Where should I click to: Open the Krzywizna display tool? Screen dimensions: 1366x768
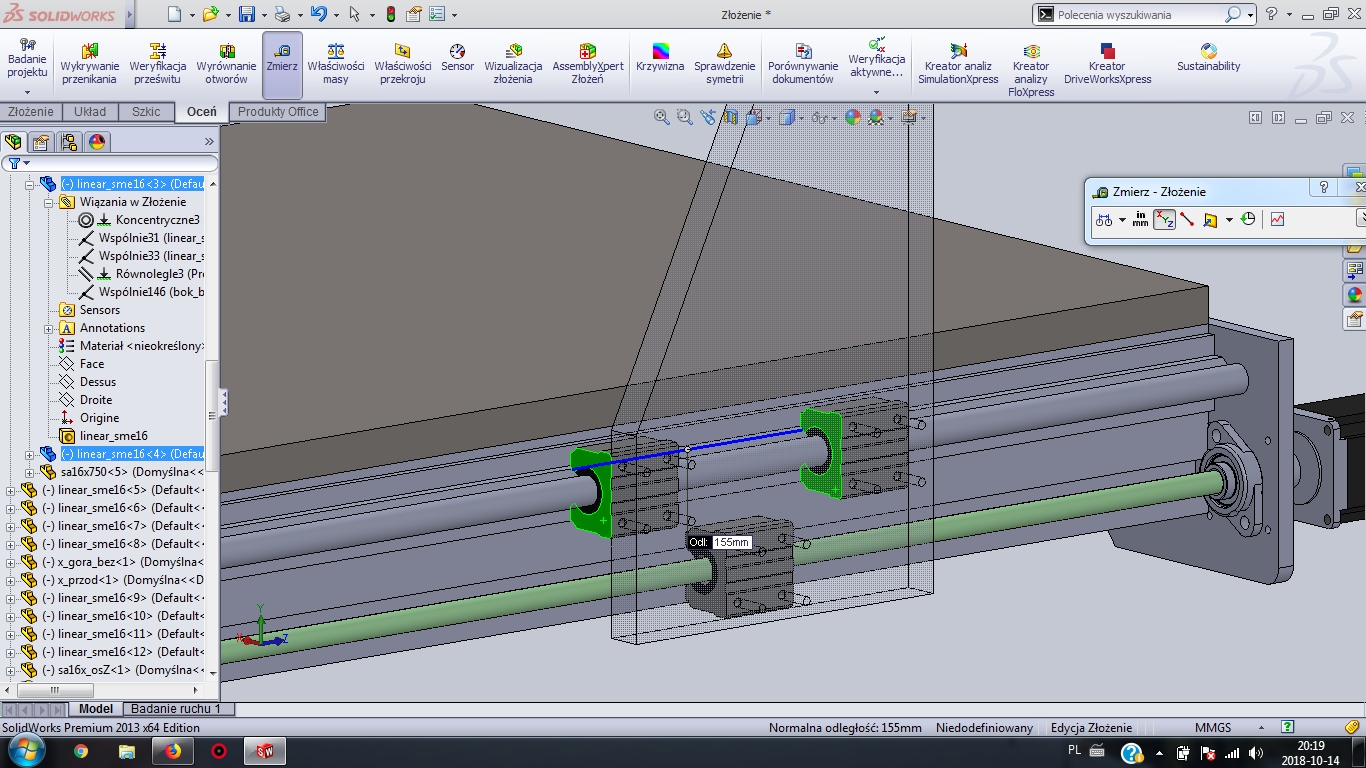coord(660,58)
